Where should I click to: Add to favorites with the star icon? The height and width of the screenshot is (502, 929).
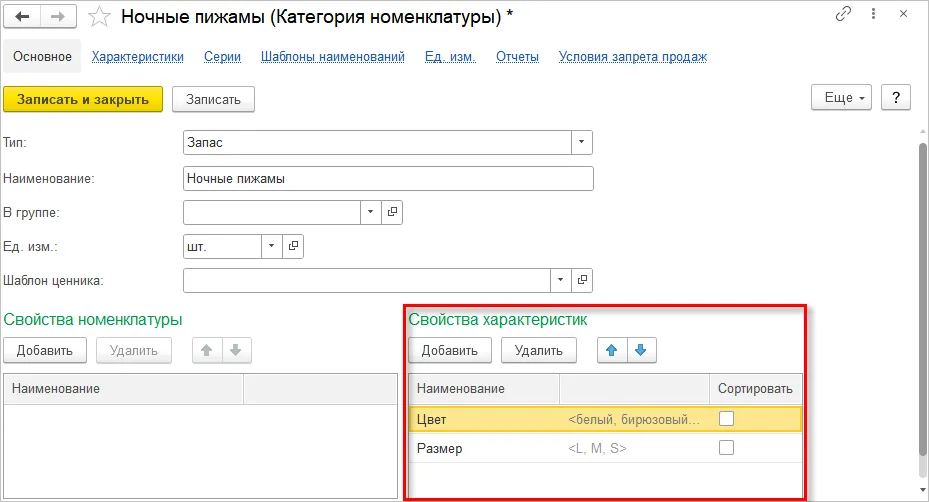point(99,17)
